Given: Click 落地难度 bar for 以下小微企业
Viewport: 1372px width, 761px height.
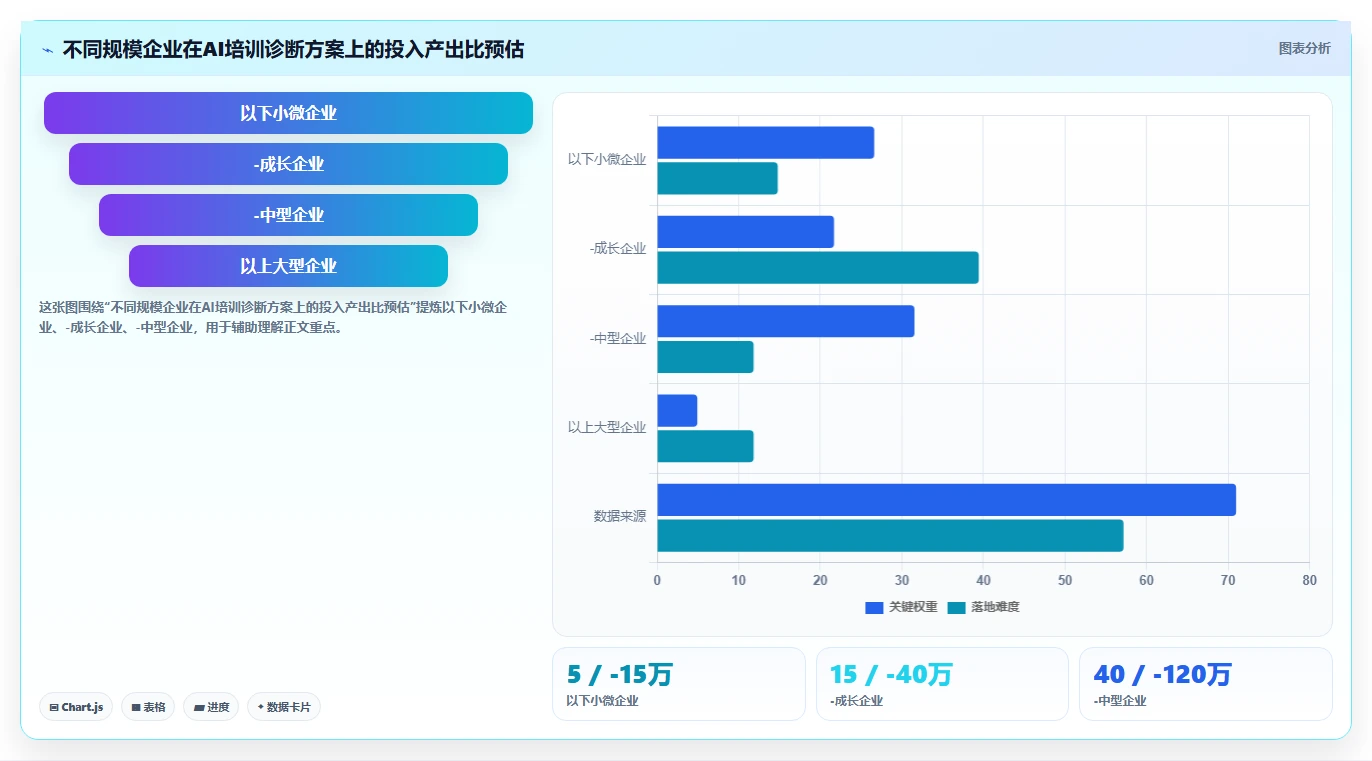Looking at the screenshot, I should coord(717,178).
